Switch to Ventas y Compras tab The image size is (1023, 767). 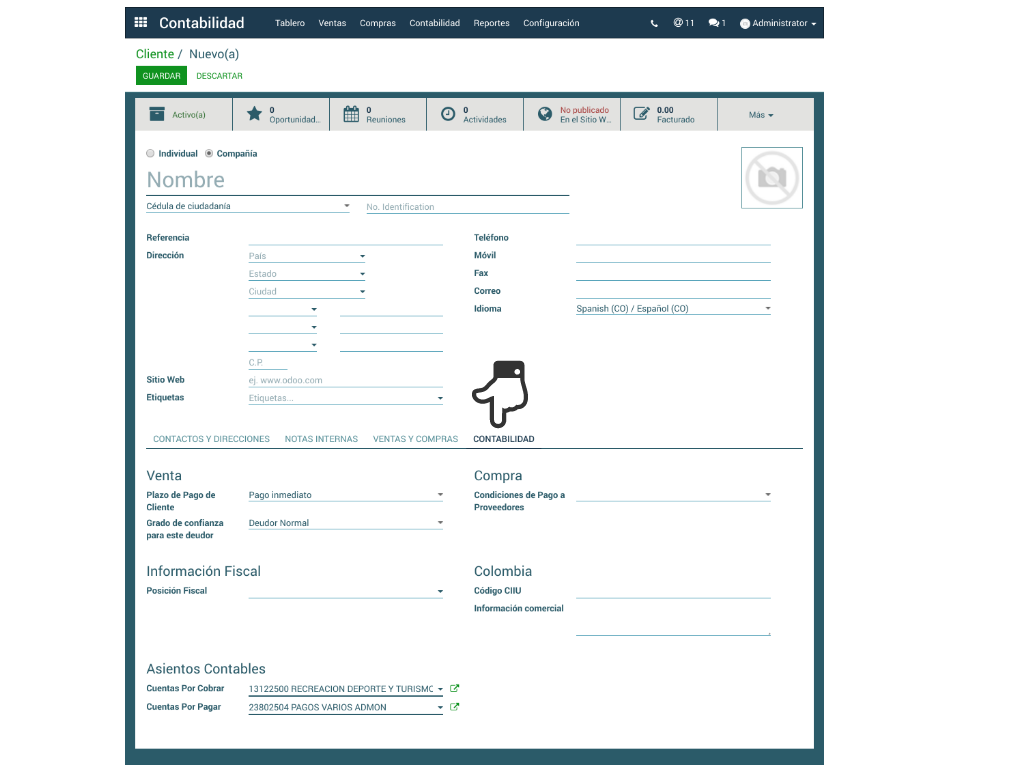pyautogui.click(x=415, y=439)
